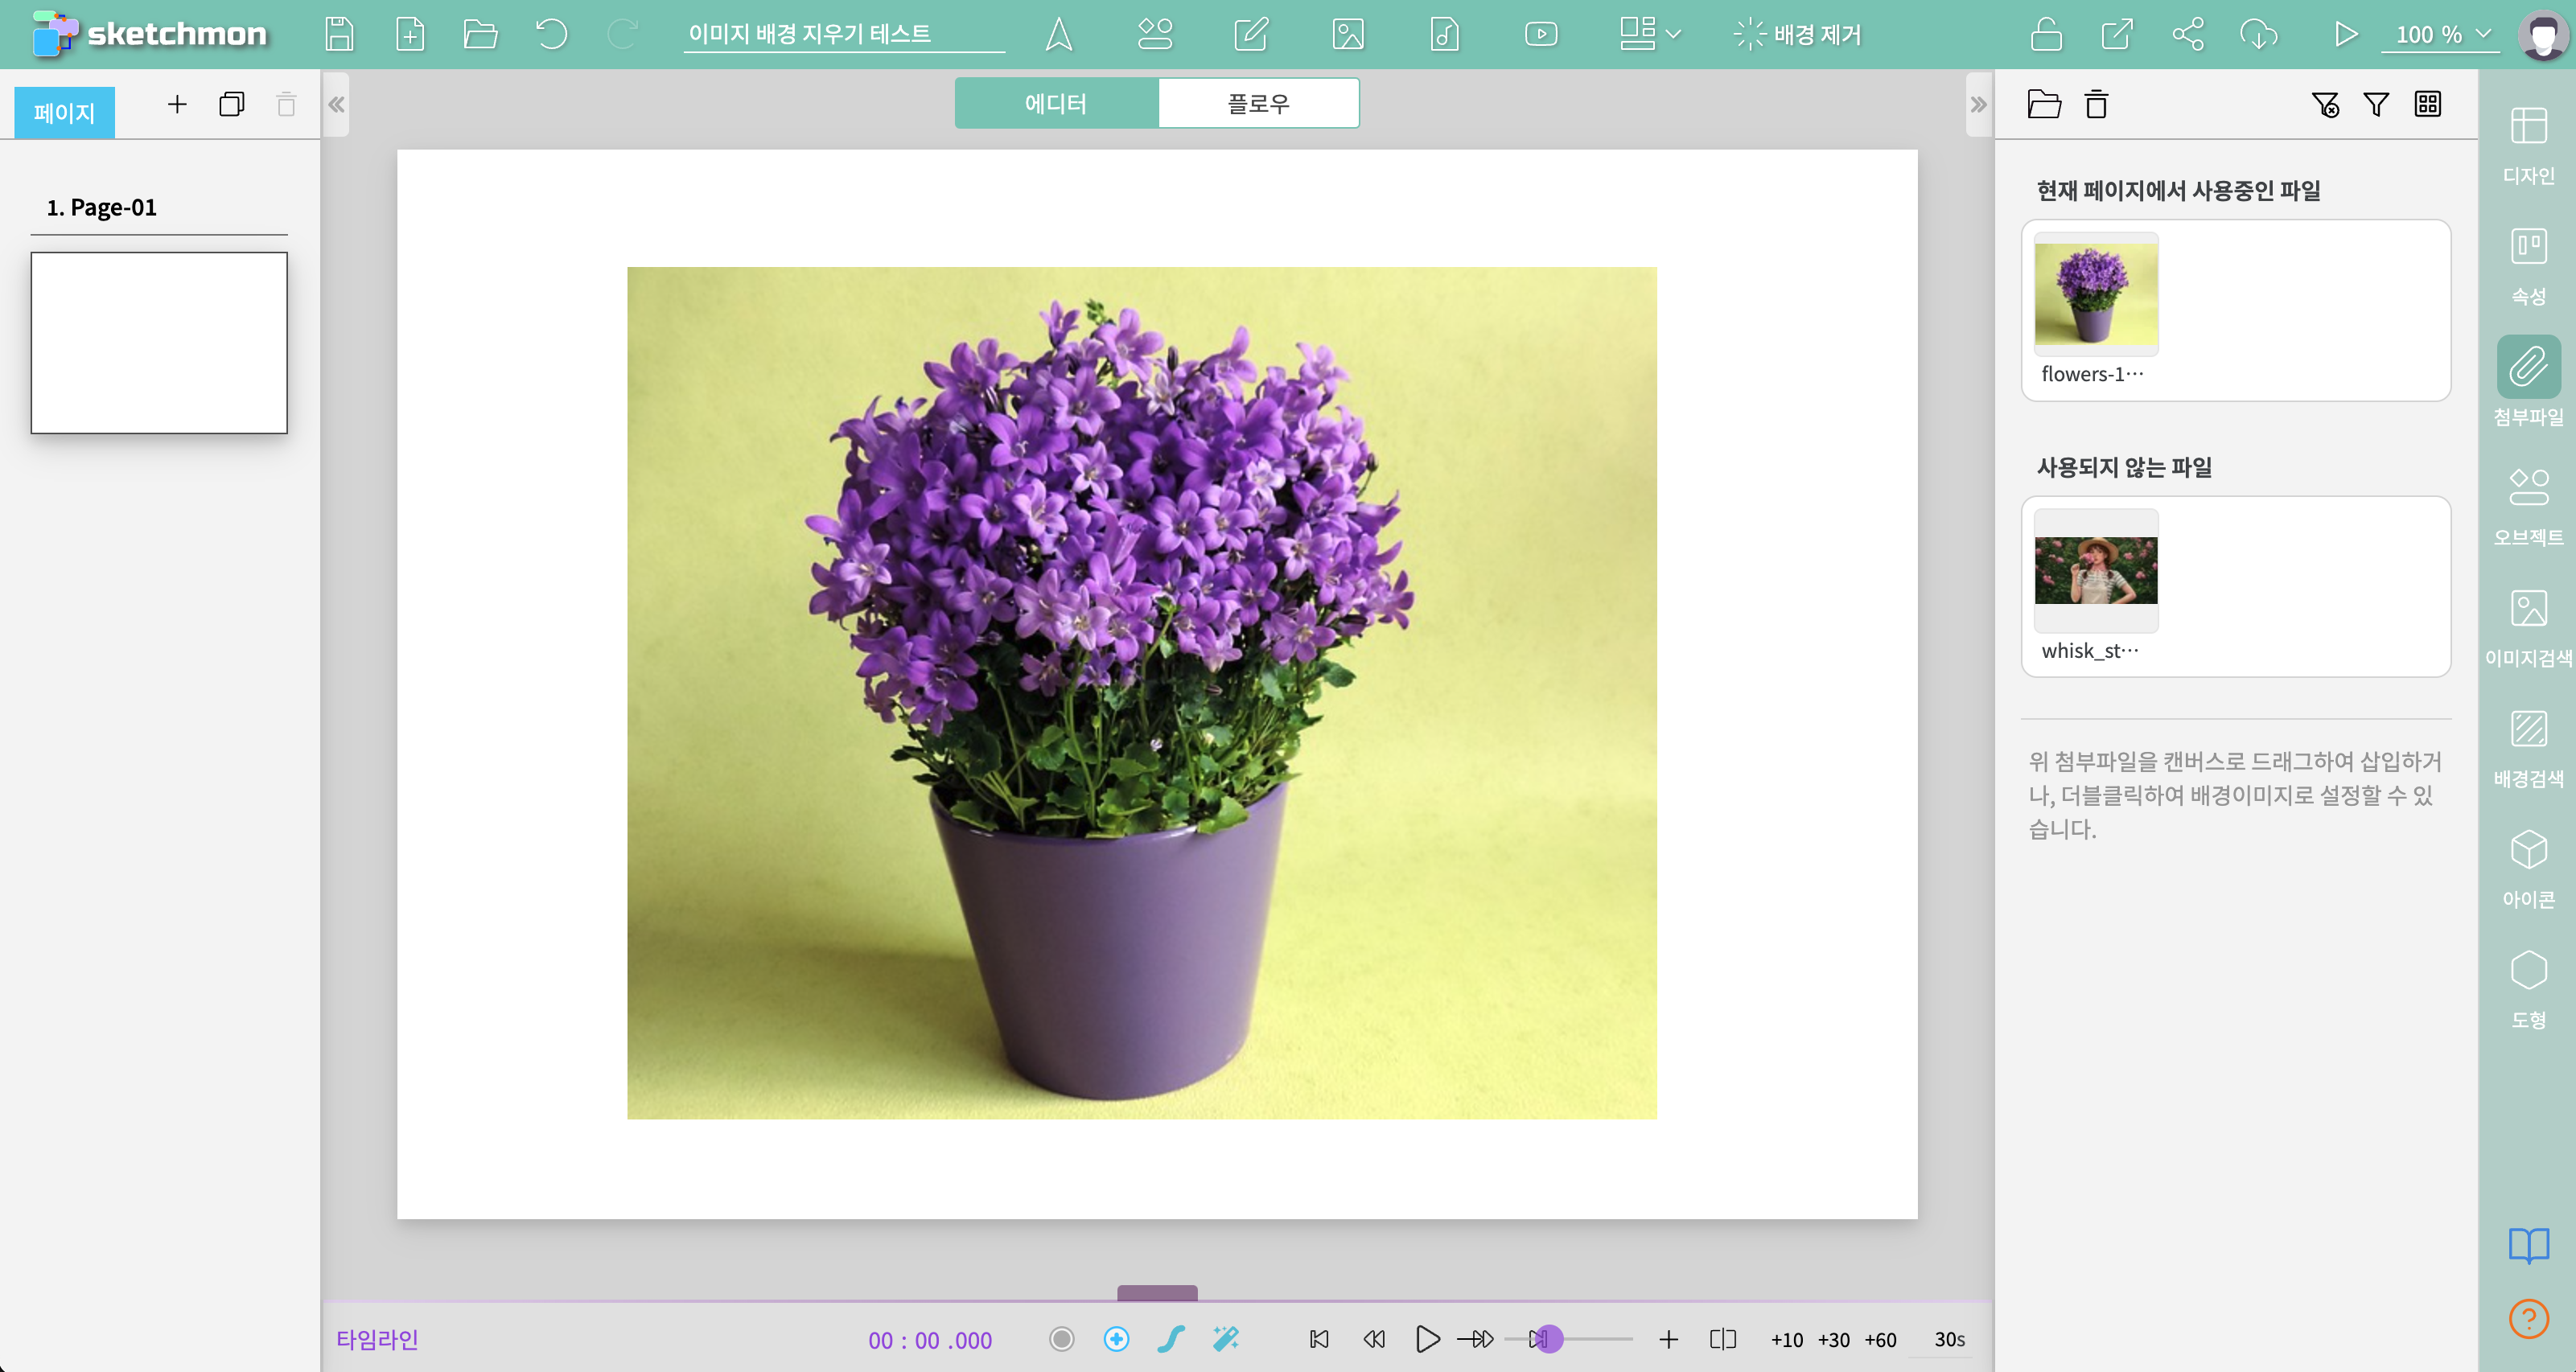The height and width of the screenshot is (1372, 2576).
Task: Open the layout dropdown in top toolbar
Action: tap(1649, 34)
